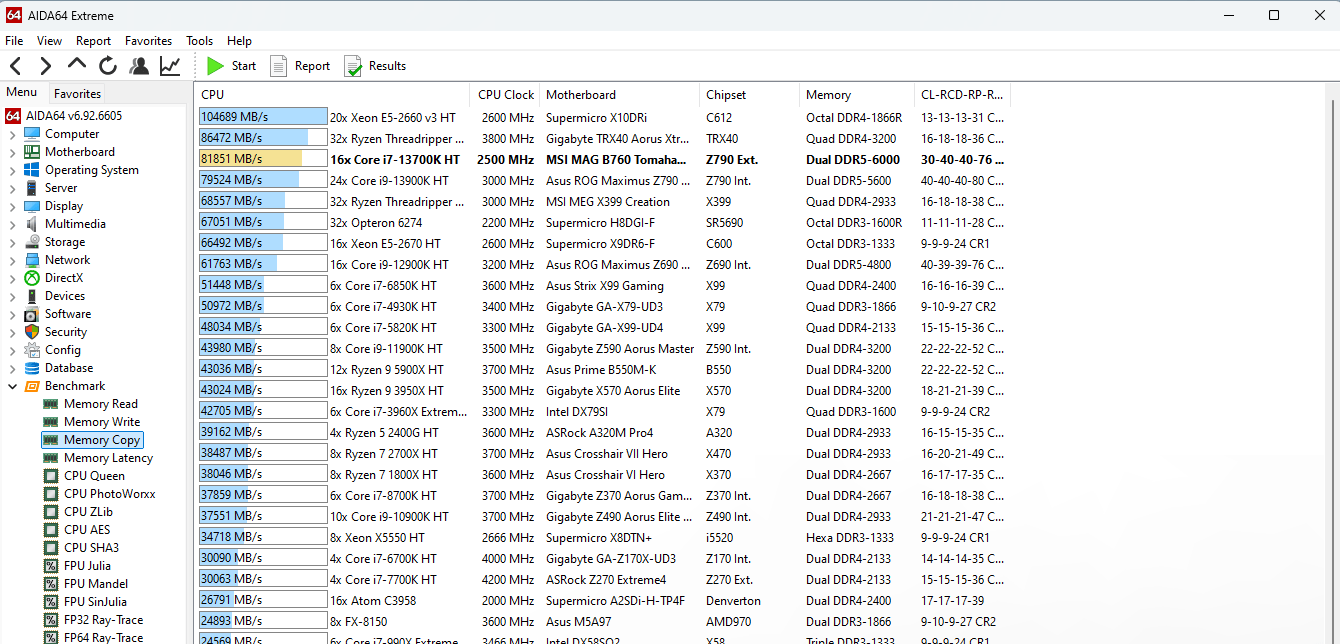The image size is (1340, 644).
Task: Select CPU Queen benchmark item
Action: coord(94,476)
